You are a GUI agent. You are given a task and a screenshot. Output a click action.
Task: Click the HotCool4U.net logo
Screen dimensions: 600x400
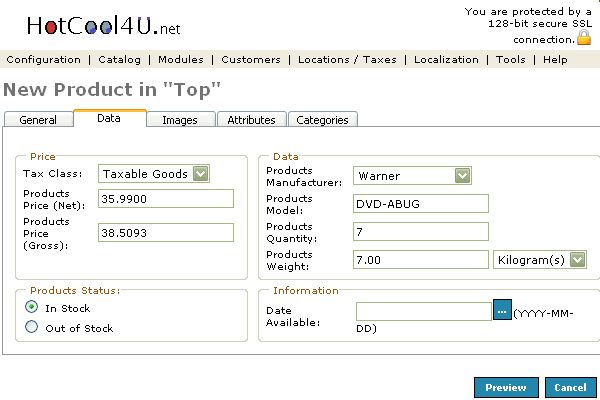[90, 25]
